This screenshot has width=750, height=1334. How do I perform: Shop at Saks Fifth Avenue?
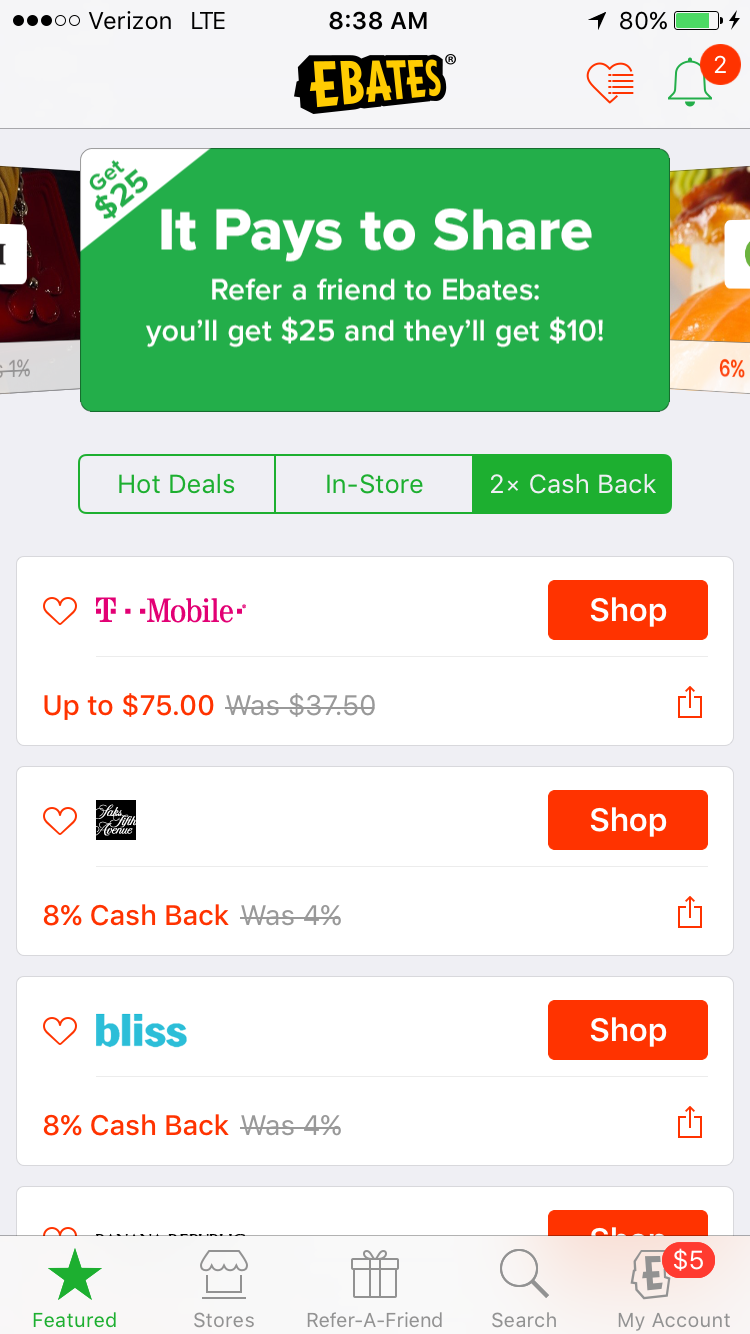click(x=628, y=820)
